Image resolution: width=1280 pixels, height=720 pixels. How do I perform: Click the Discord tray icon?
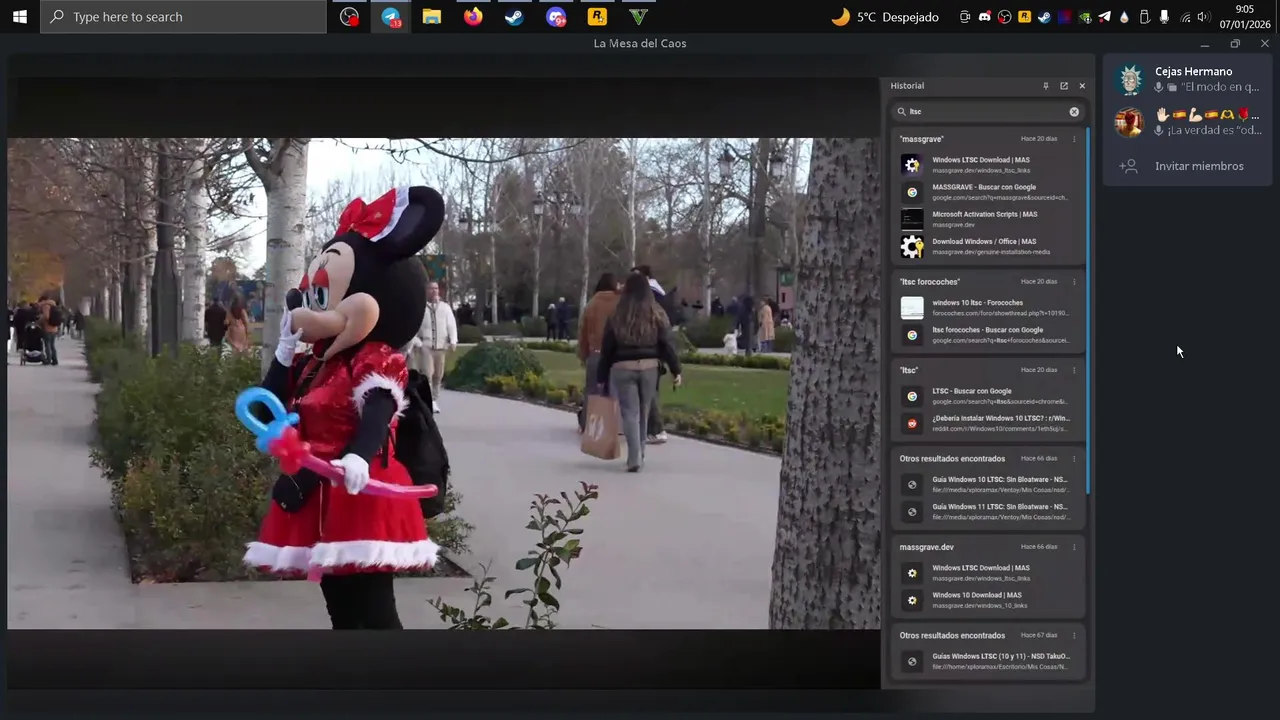[x=985, y=16]
